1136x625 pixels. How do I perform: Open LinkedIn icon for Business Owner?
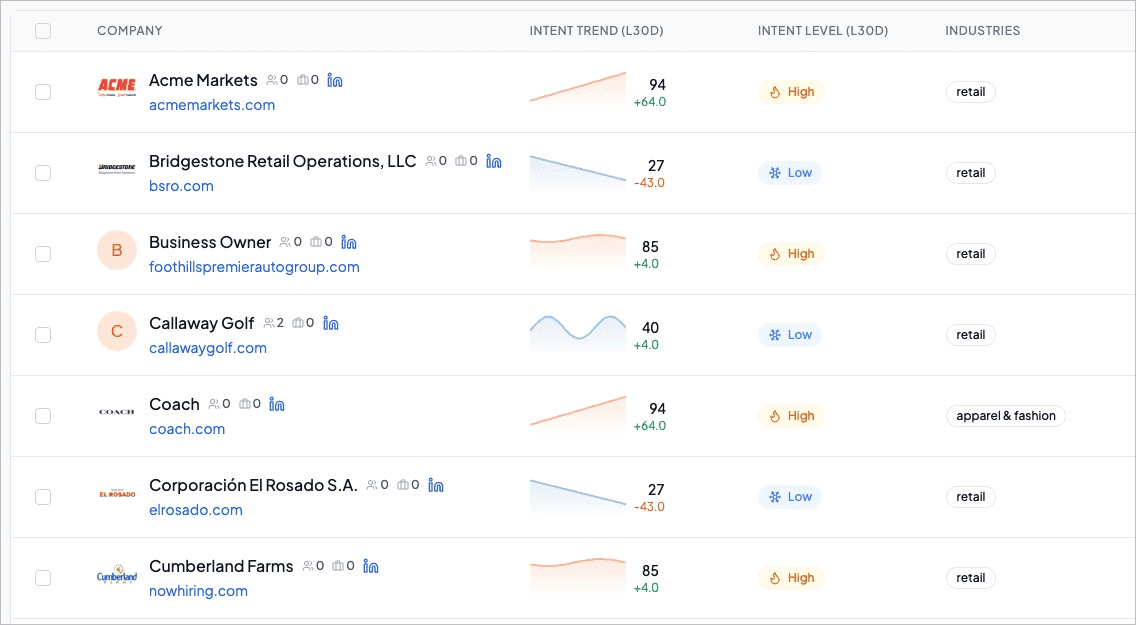tap(348, 243)
